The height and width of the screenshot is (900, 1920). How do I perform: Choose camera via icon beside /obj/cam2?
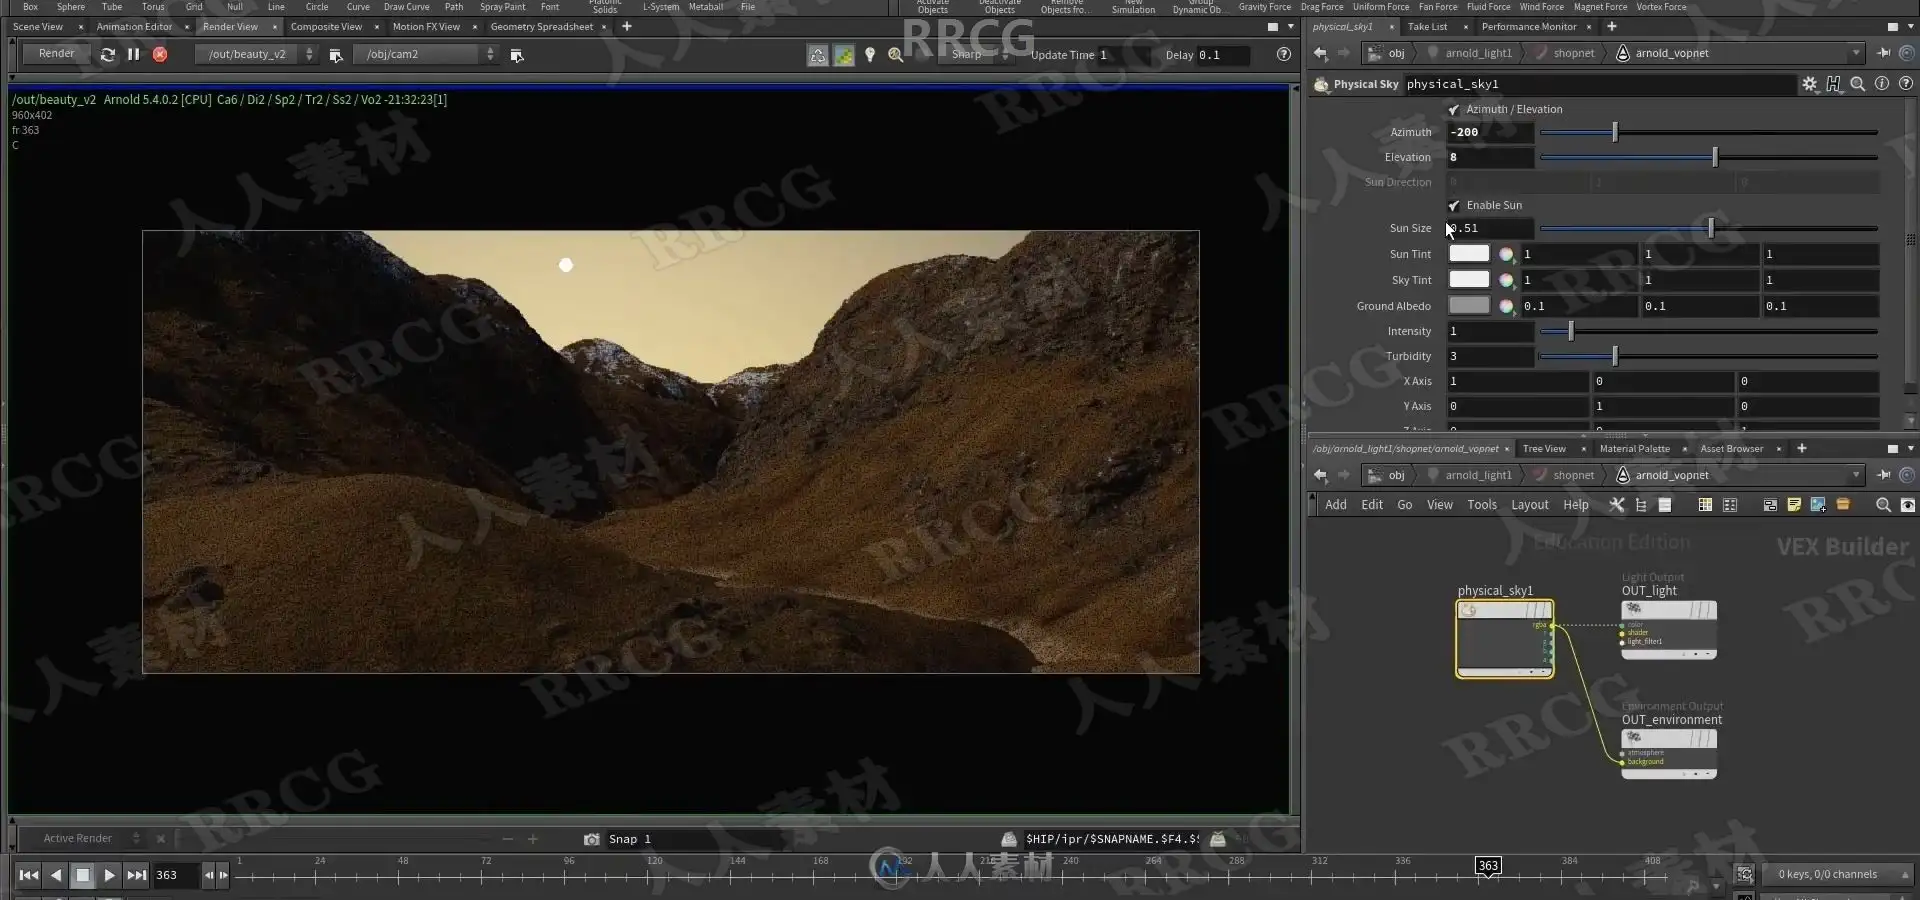coord(517,55)
